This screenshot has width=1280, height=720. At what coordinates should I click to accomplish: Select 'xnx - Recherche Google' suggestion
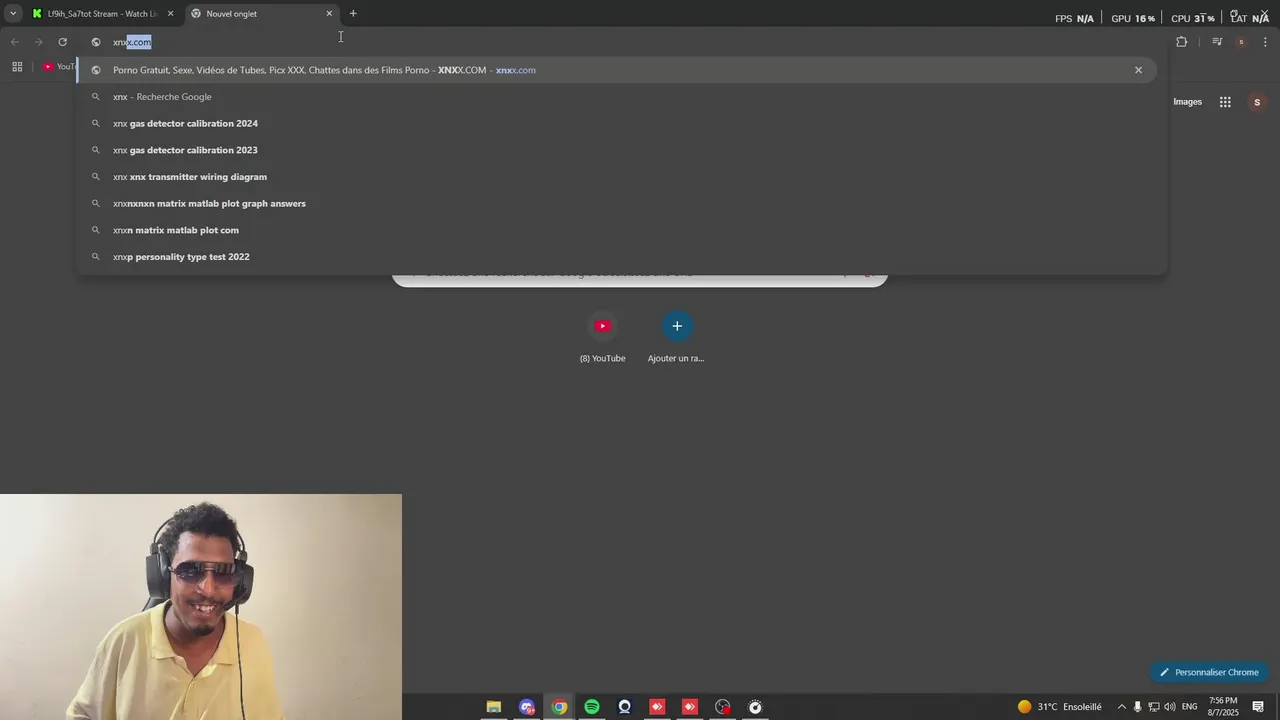pyautogui.click(x=621, y=97)
